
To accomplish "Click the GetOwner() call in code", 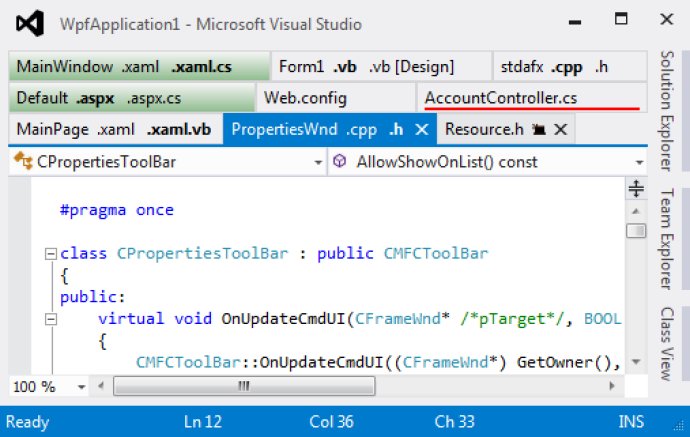I will point(565,362).
